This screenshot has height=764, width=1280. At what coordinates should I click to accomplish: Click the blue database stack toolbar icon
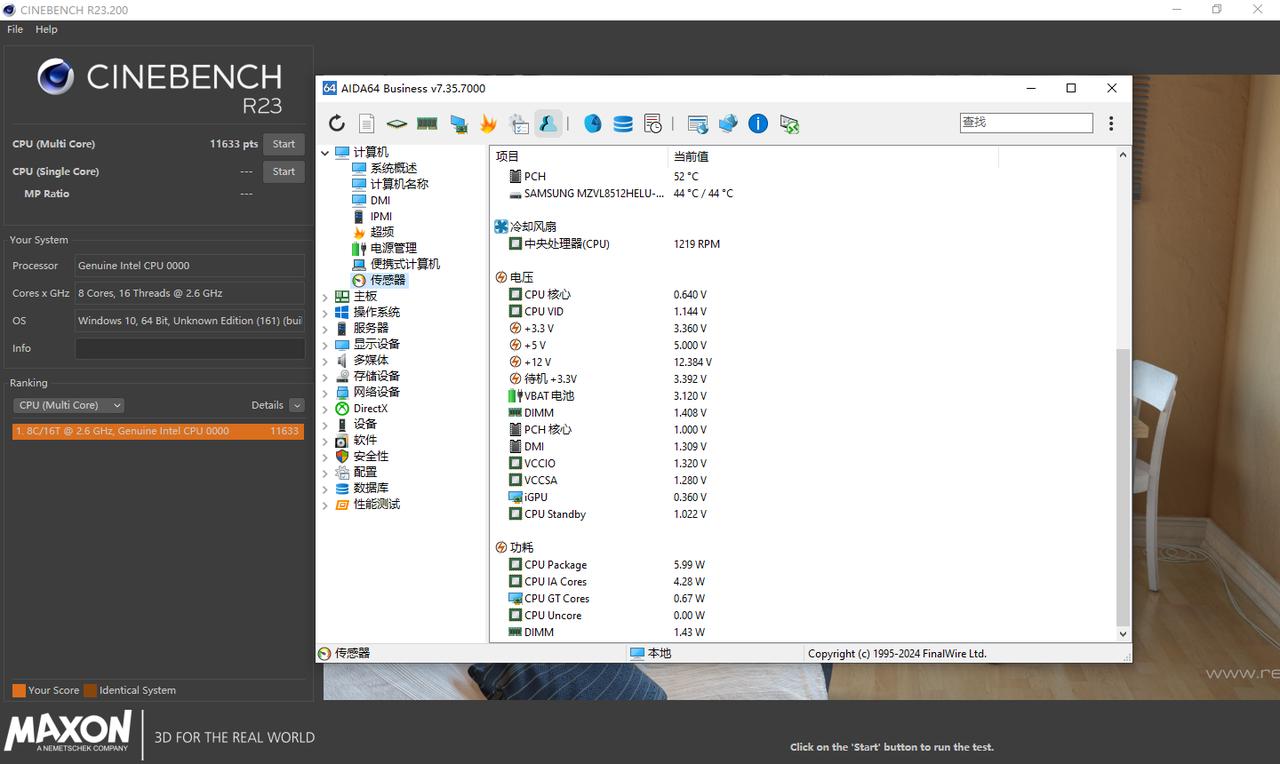pos(623,123)
